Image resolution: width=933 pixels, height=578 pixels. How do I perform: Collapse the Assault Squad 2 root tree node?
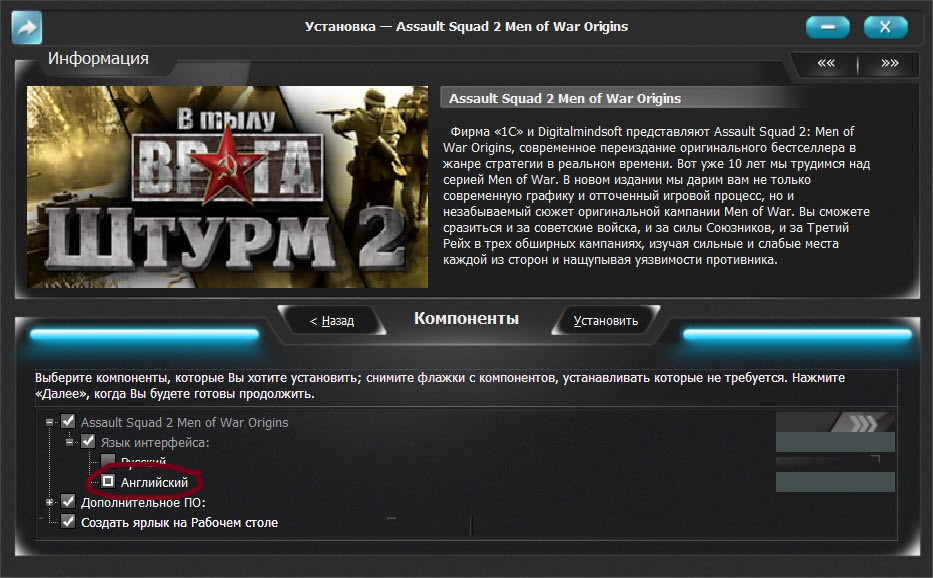click(x=49, y=422)
